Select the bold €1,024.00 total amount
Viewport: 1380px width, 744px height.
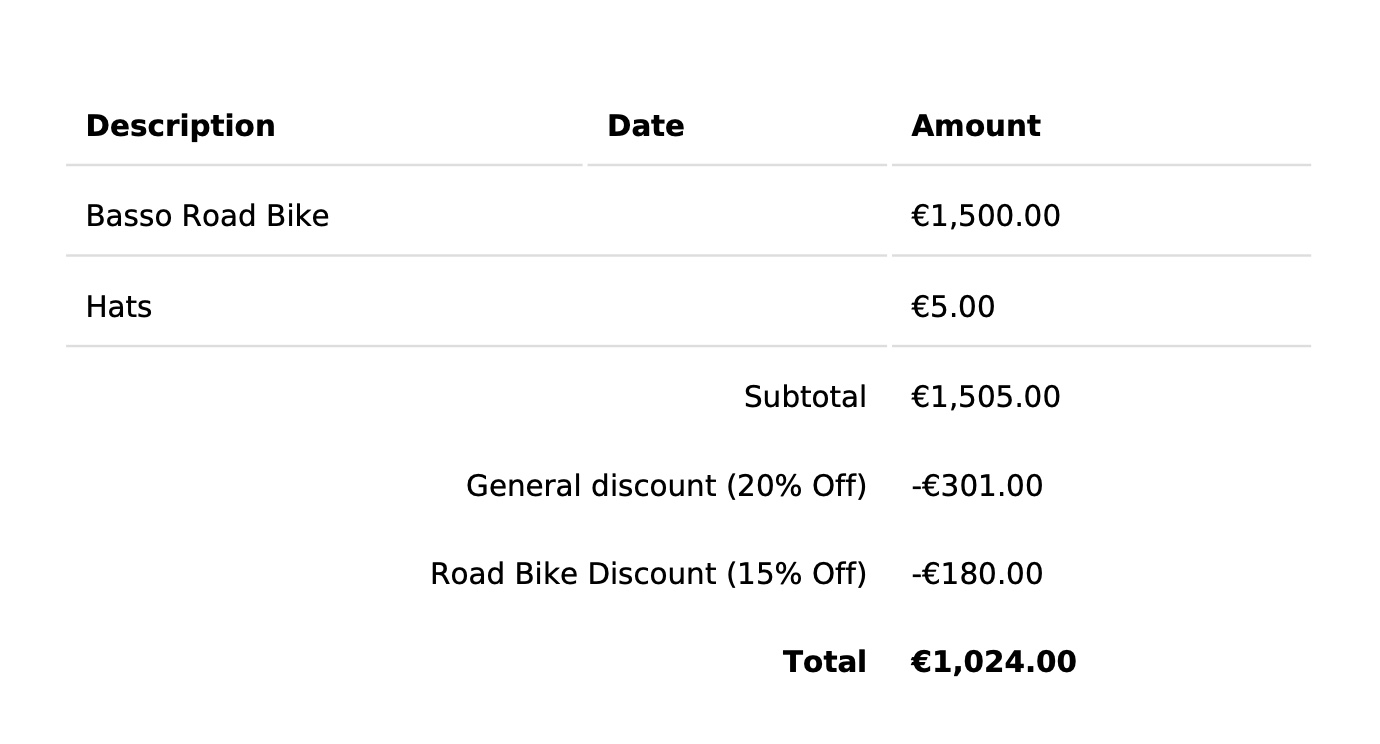(993, 663)
